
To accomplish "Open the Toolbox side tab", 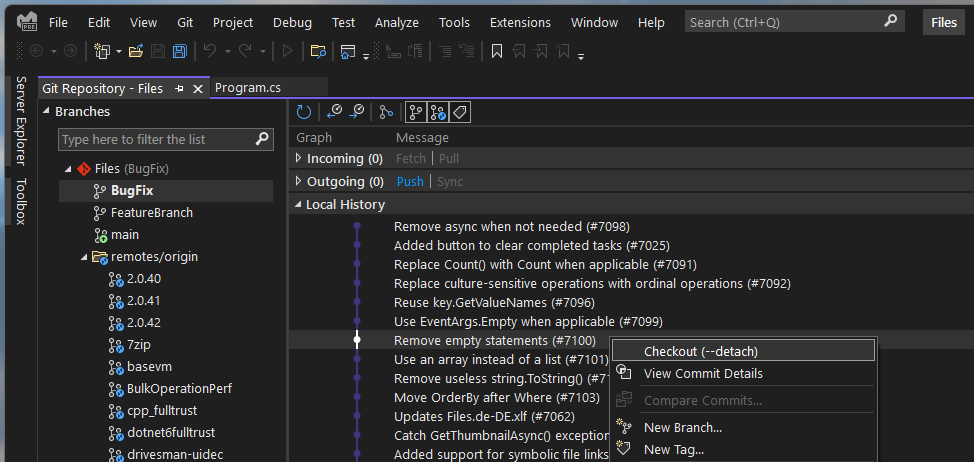I will (21, 201).
